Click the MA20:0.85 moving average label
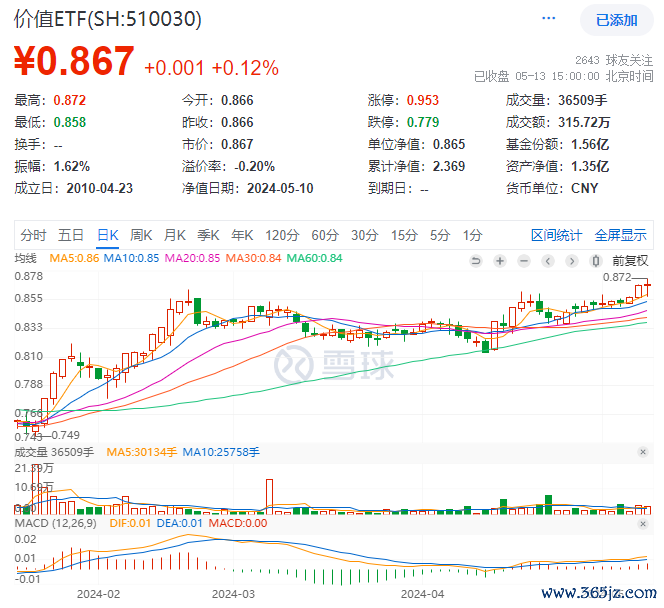Image resolution: width=664 pixels, height=608 pixels. point(192,258)
